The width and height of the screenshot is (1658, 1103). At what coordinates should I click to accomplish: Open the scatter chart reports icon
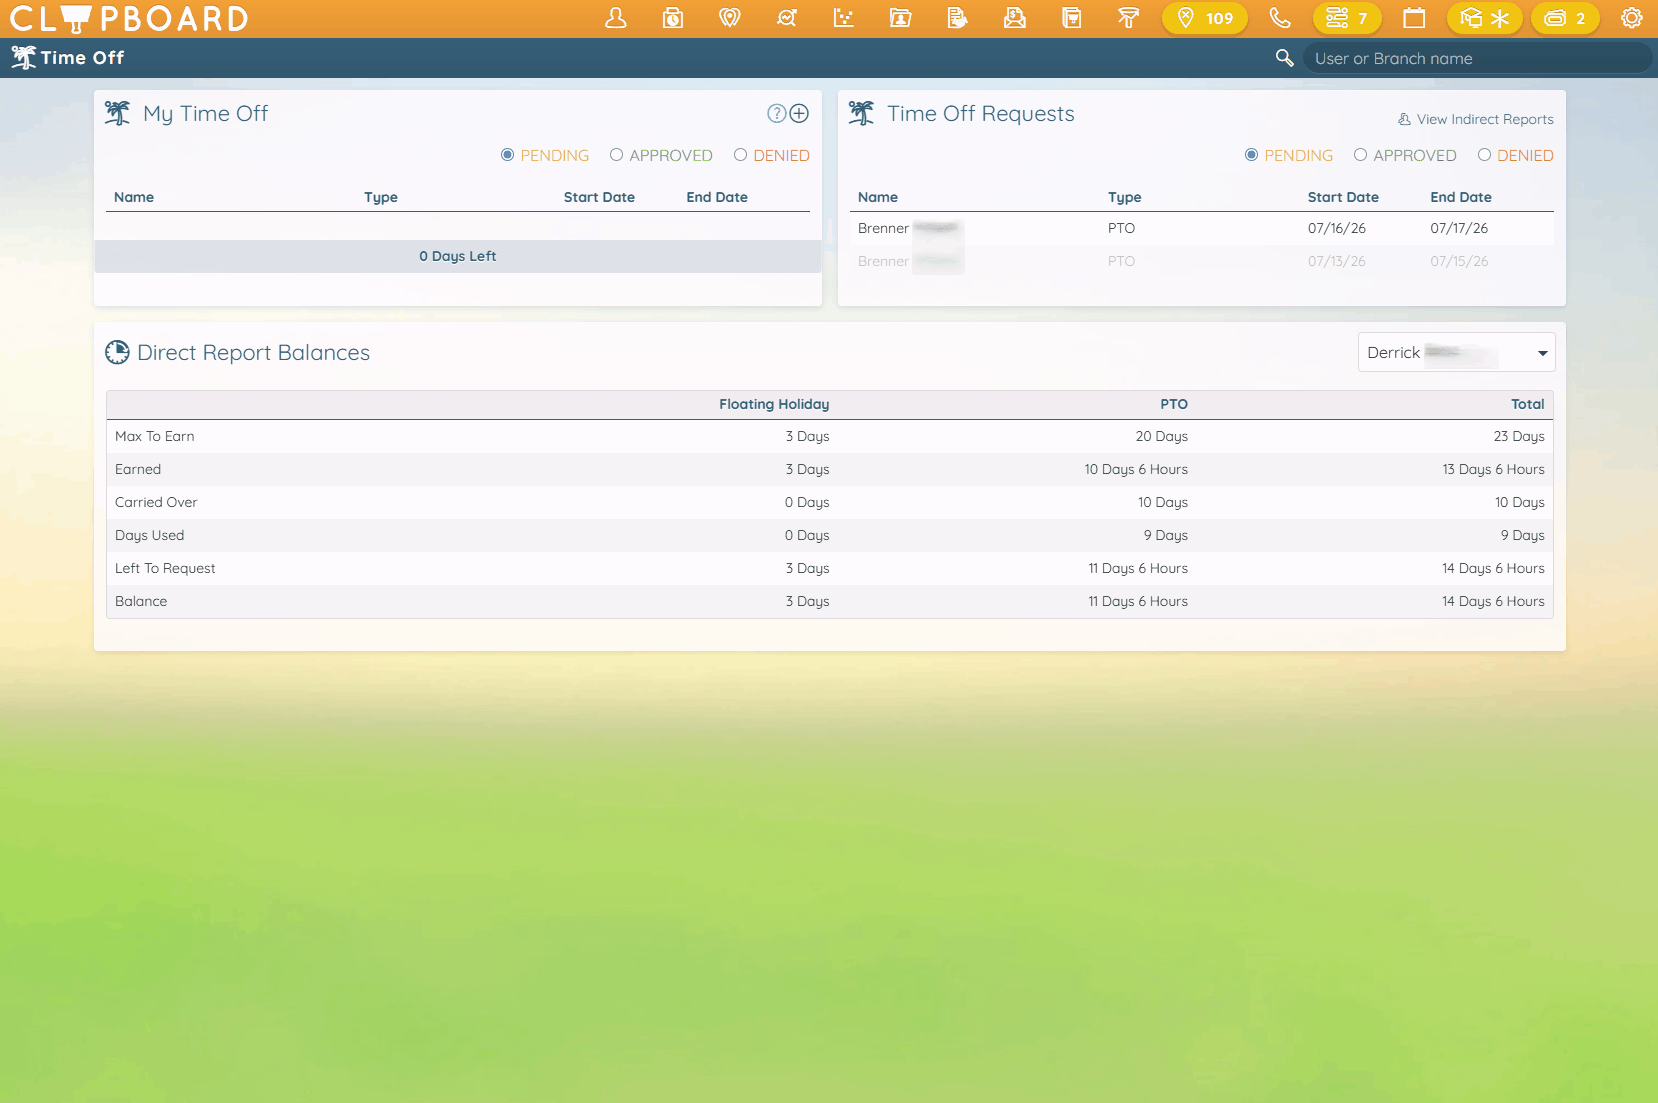click(x=844, y=18)
